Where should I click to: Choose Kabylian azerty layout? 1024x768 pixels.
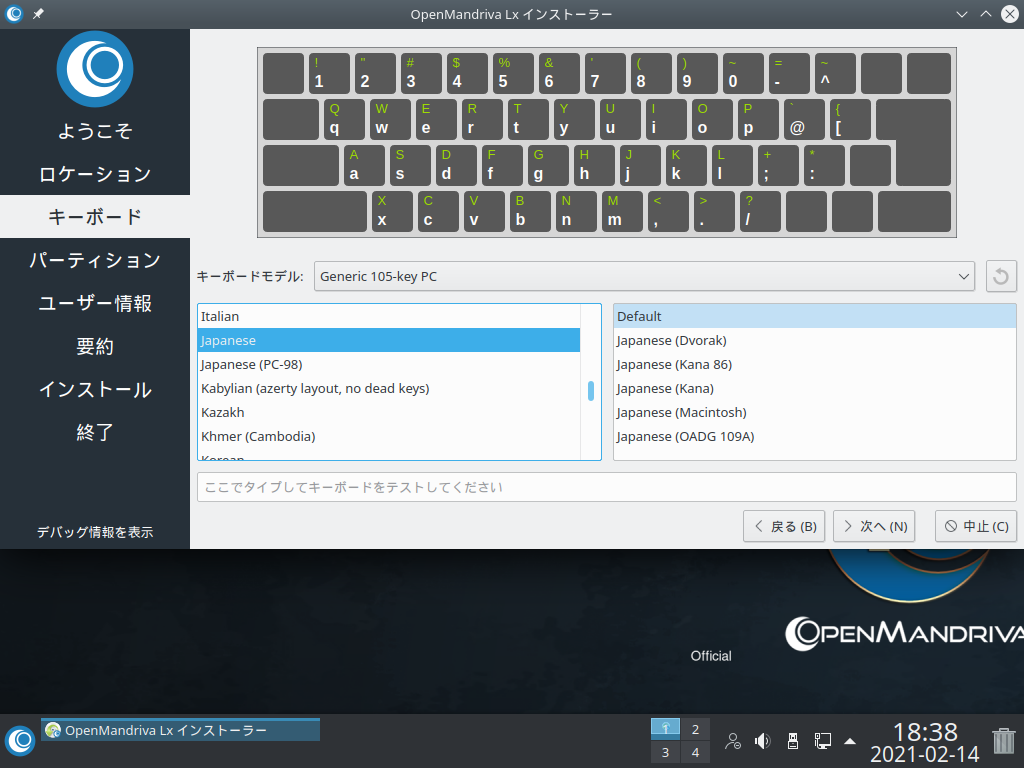[x=389, y=389]
